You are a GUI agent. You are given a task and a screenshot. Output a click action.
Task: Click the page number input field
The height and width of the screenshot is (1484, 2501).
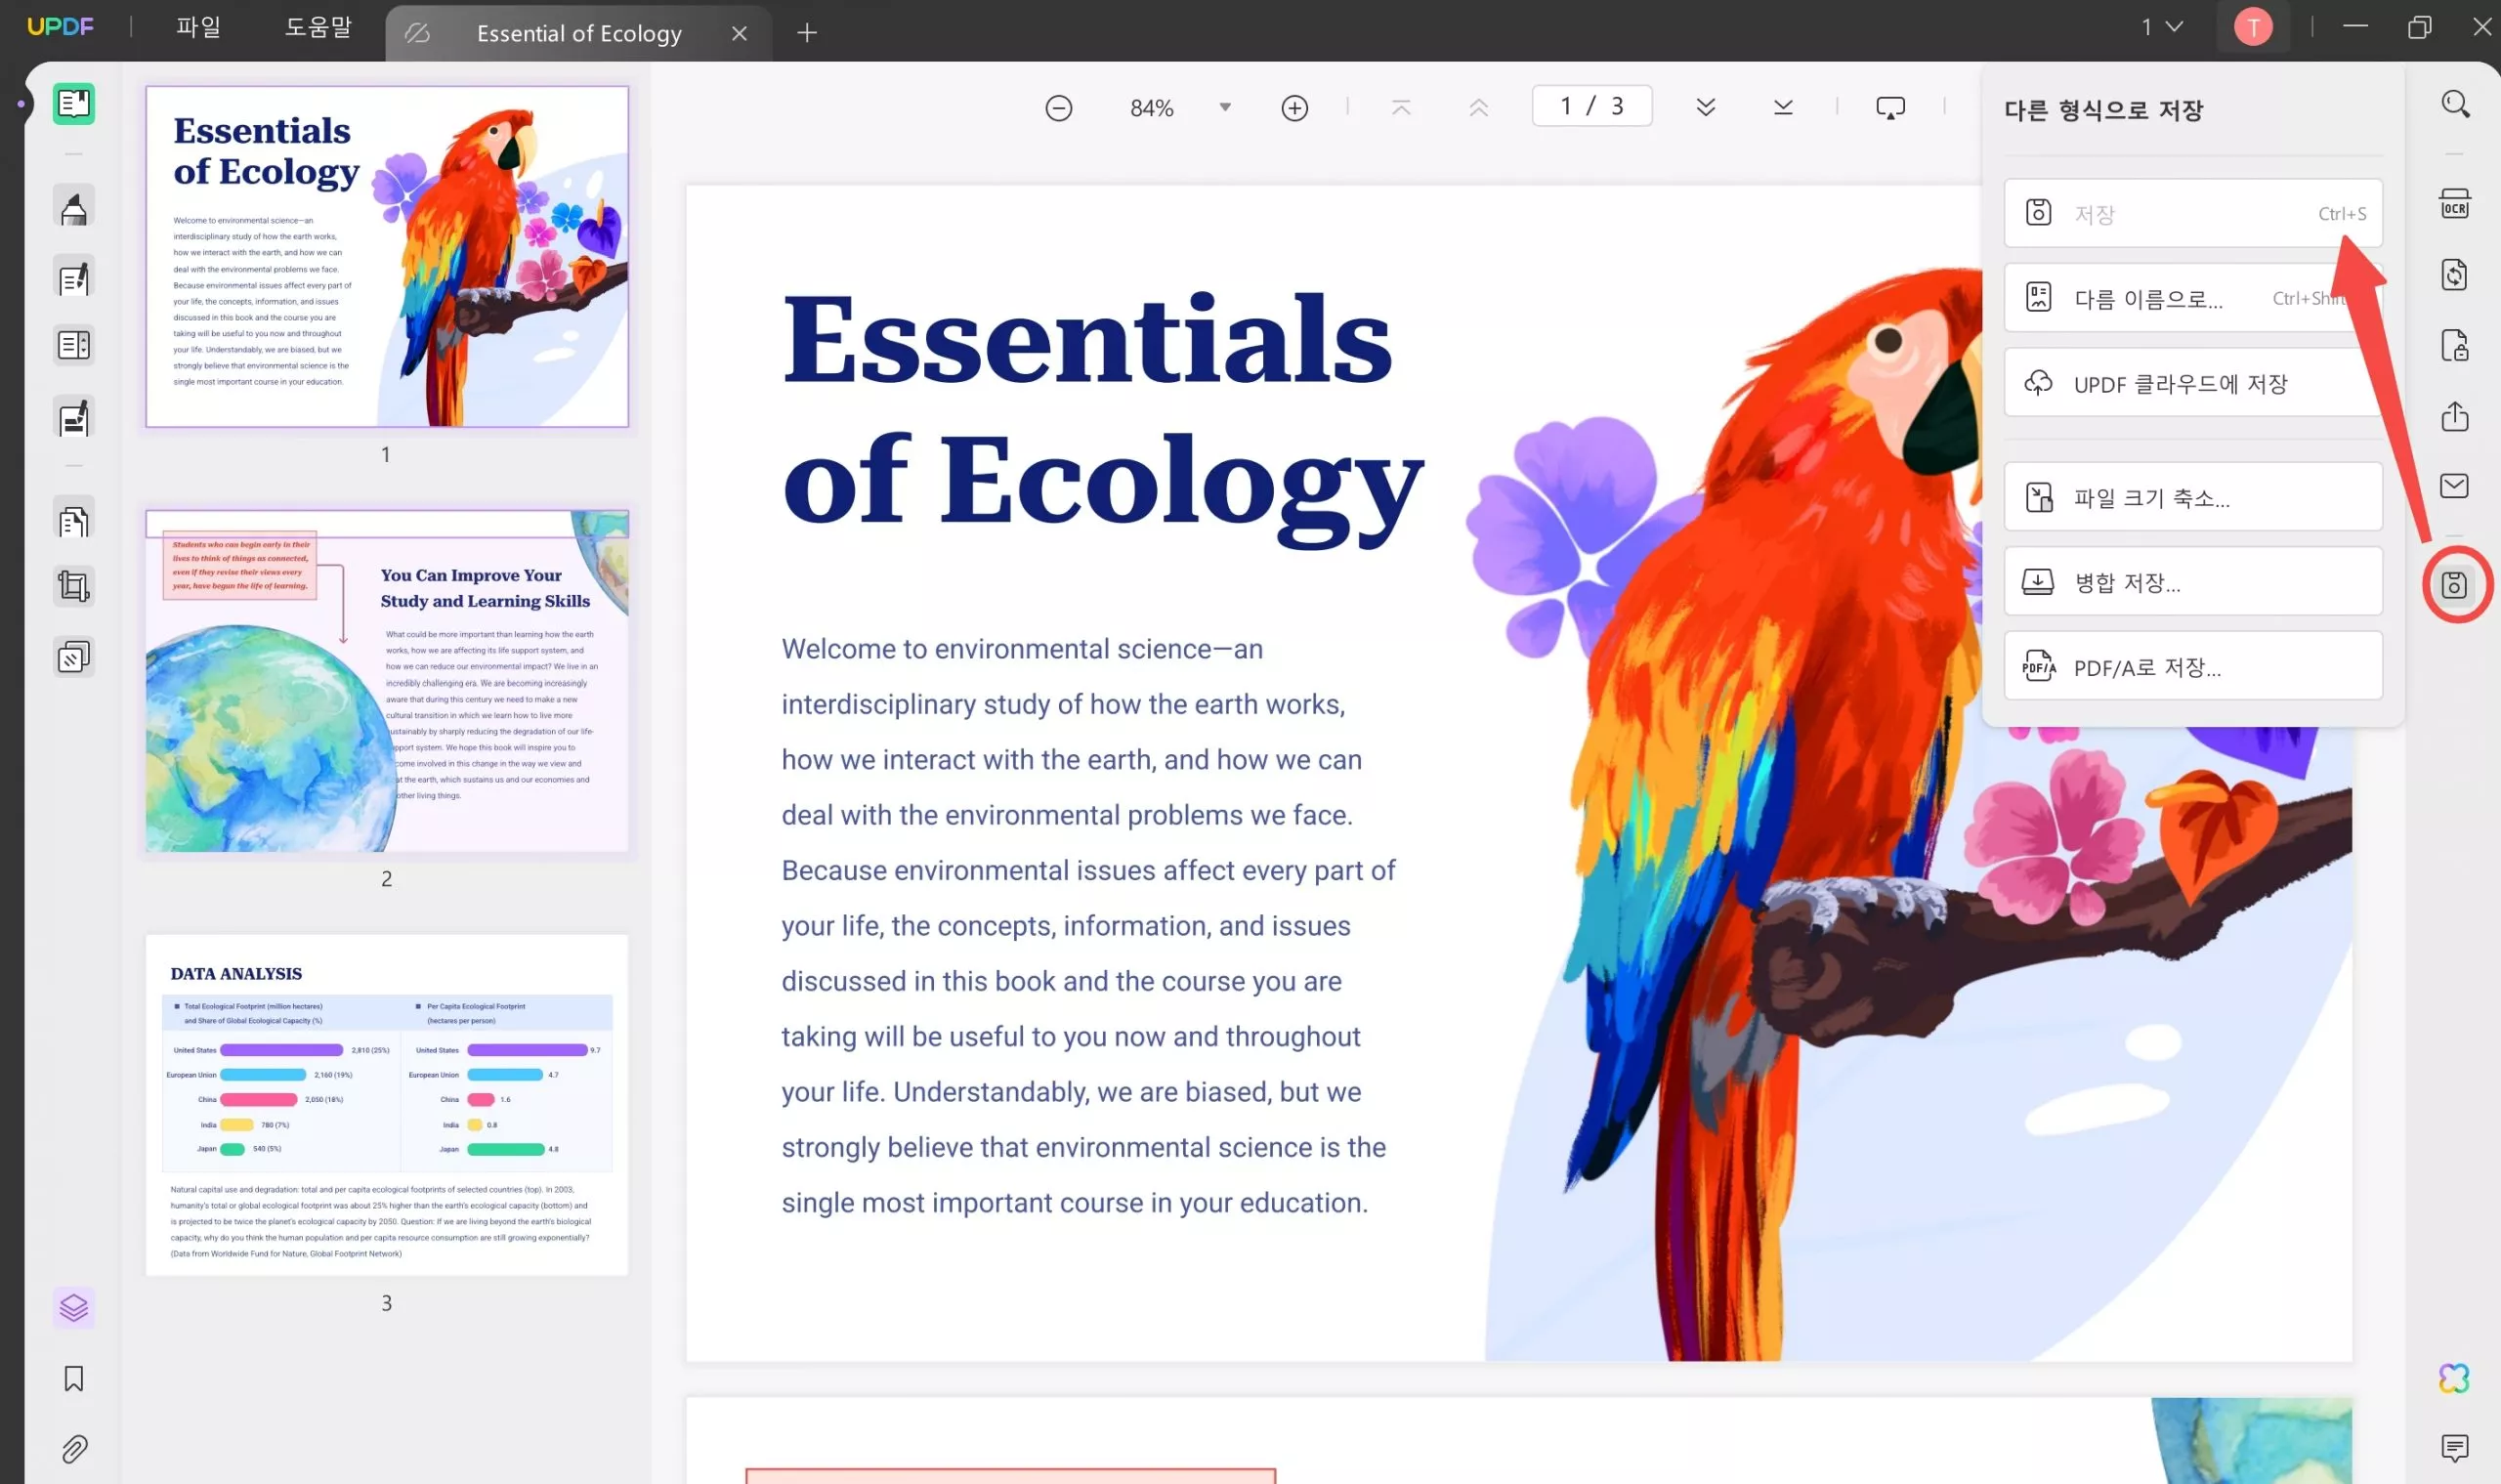(x=1591, y=106)
